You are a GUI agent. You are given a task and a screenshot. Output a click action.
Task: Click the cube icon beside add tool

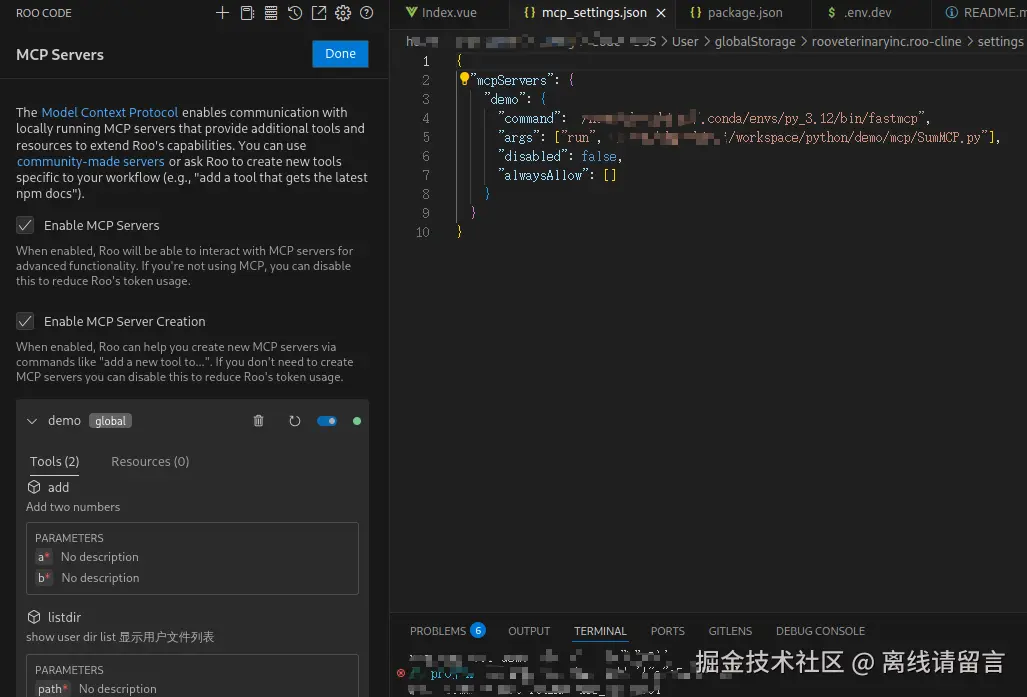(x=34, y=487)
